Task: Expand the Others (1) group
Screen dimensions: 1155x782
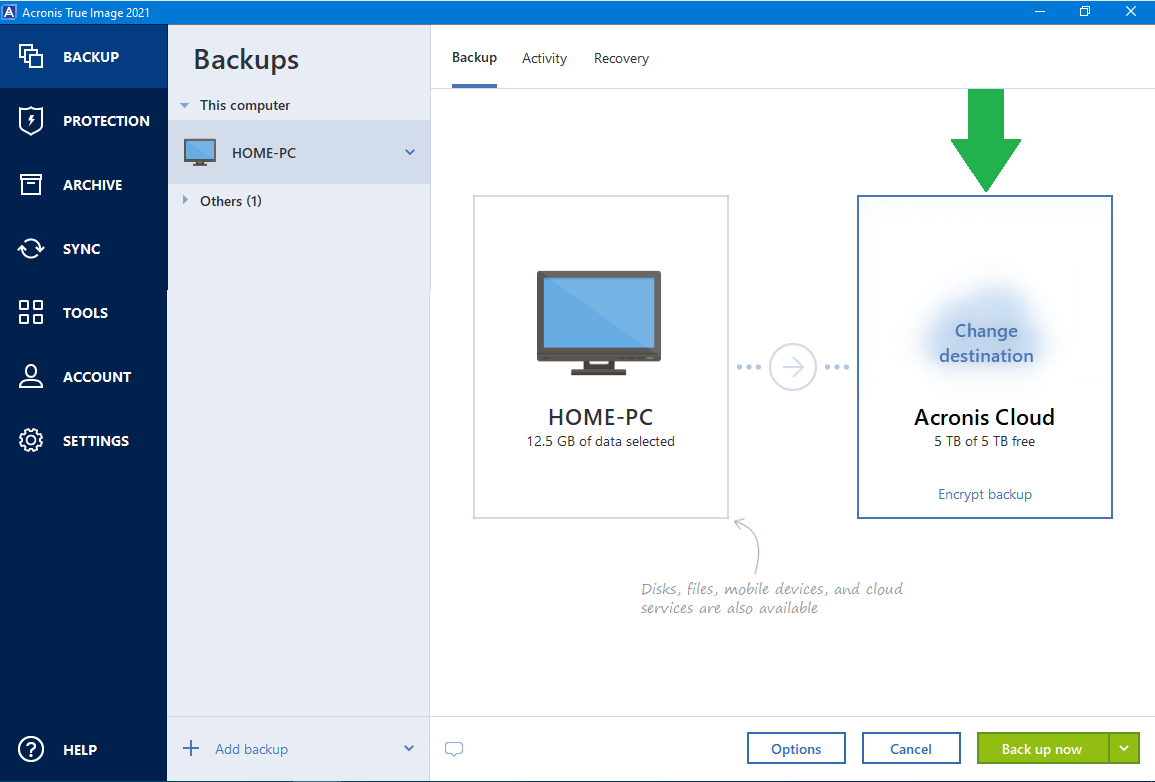Action: point(186,200)
